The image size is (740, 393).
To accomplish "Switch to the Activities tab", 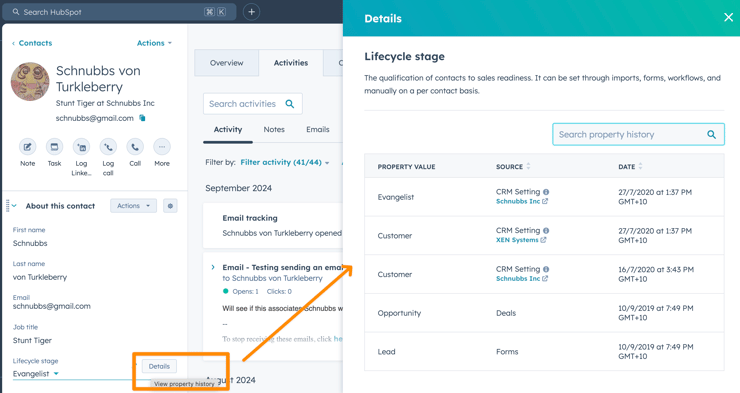I will (x=291, y=63).
